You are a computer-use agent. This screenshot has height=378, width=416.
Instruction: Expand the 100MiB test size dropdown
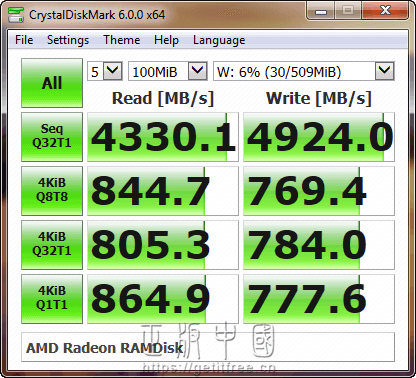click(x=168, y=71)
